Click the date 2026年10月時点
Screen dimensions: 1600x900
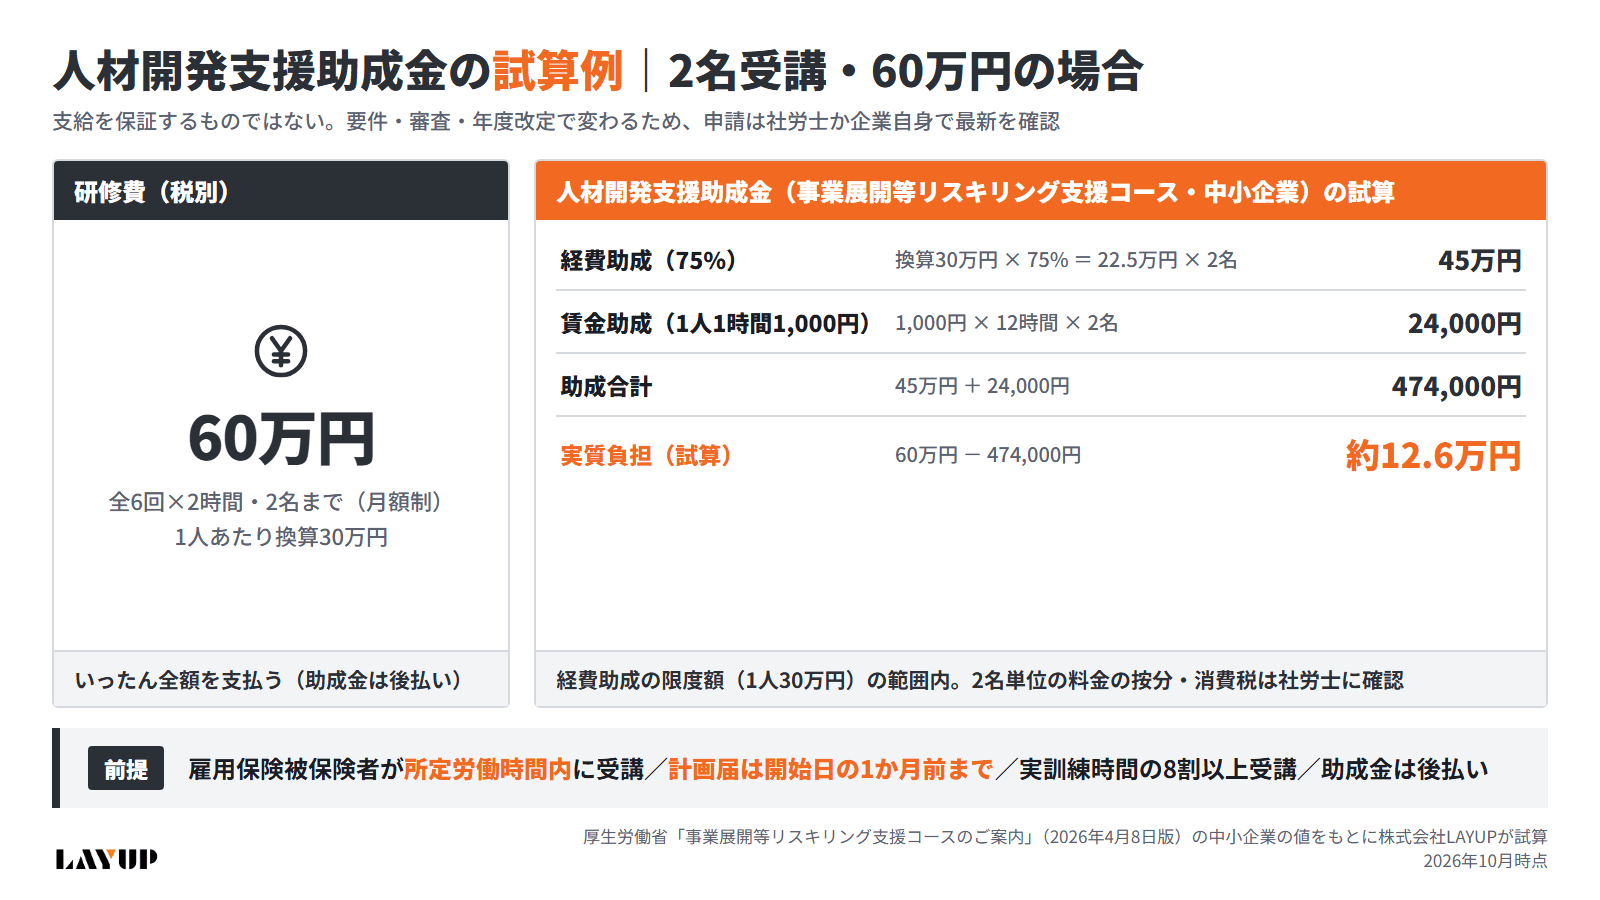click(x=1485, y=860)
